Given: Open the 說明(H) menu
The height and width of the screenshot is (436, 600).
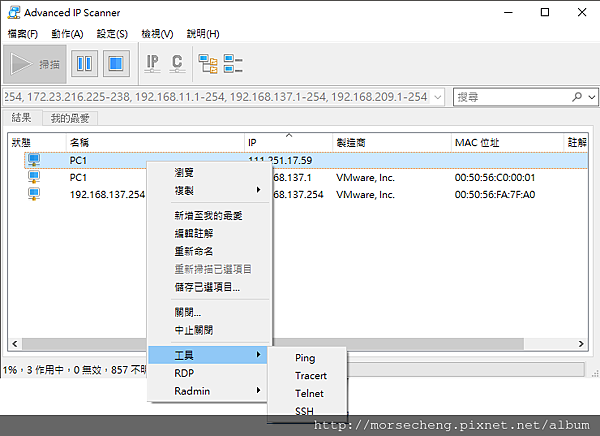Looking at the screenshot, I should coord(203,34).
